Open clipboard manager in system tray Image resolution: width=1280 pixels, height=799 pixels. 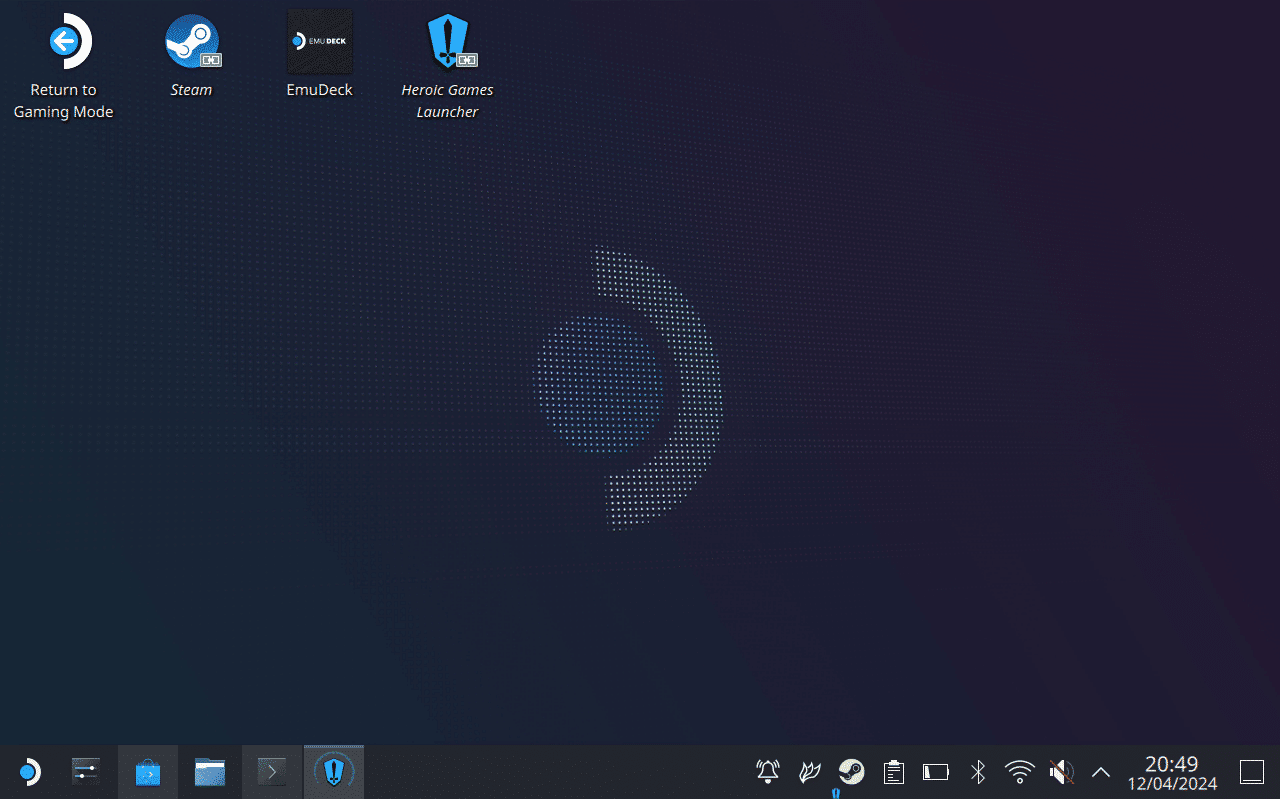point(894,771)
